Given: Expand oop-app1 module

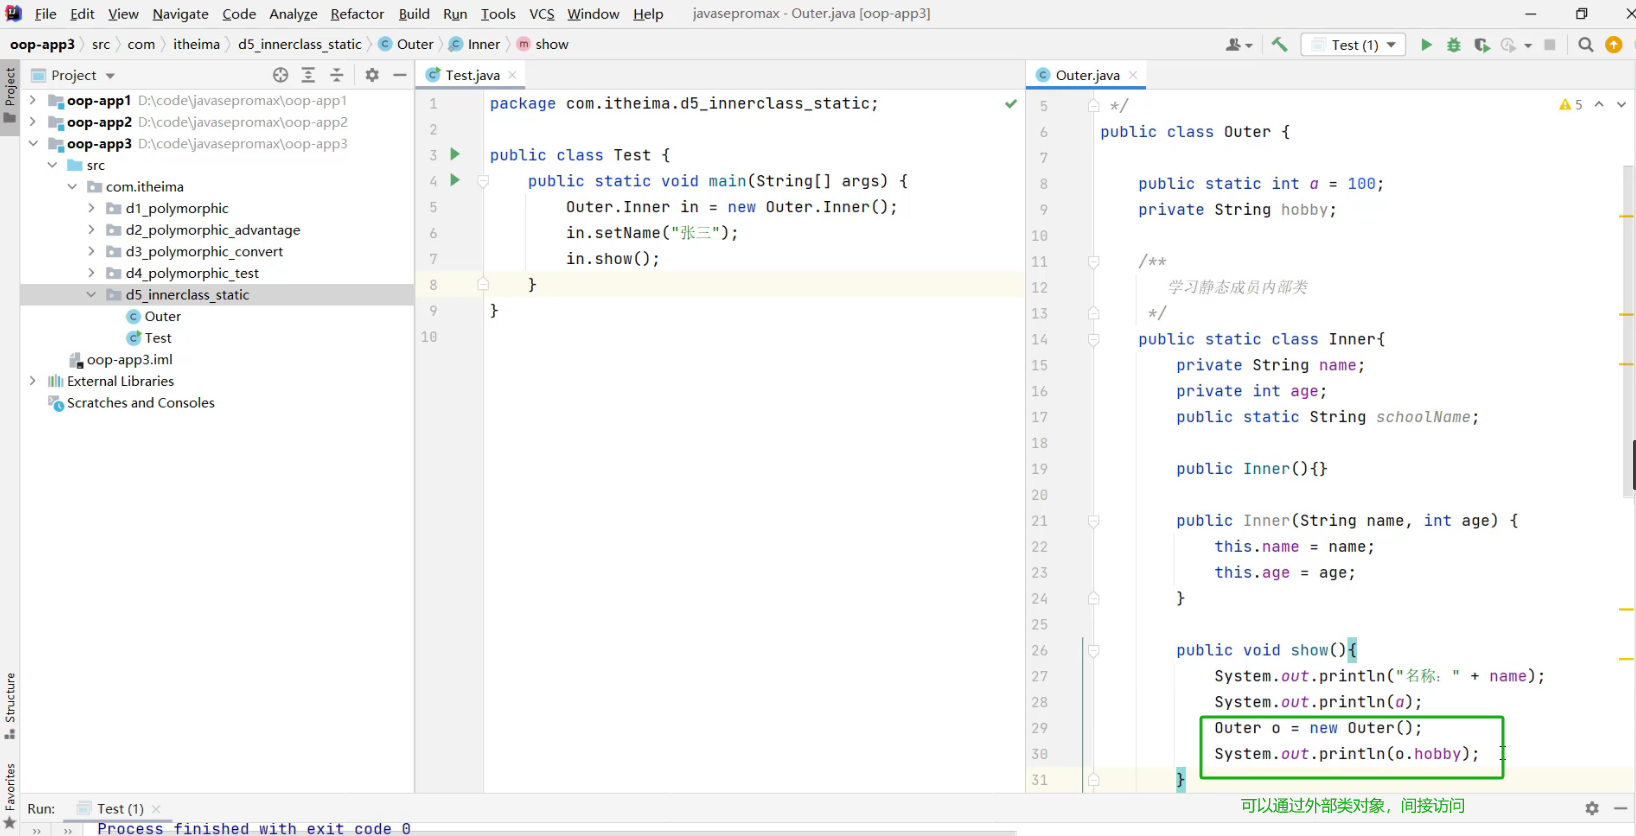Looking at the screenshot, I should pos(32,100).
